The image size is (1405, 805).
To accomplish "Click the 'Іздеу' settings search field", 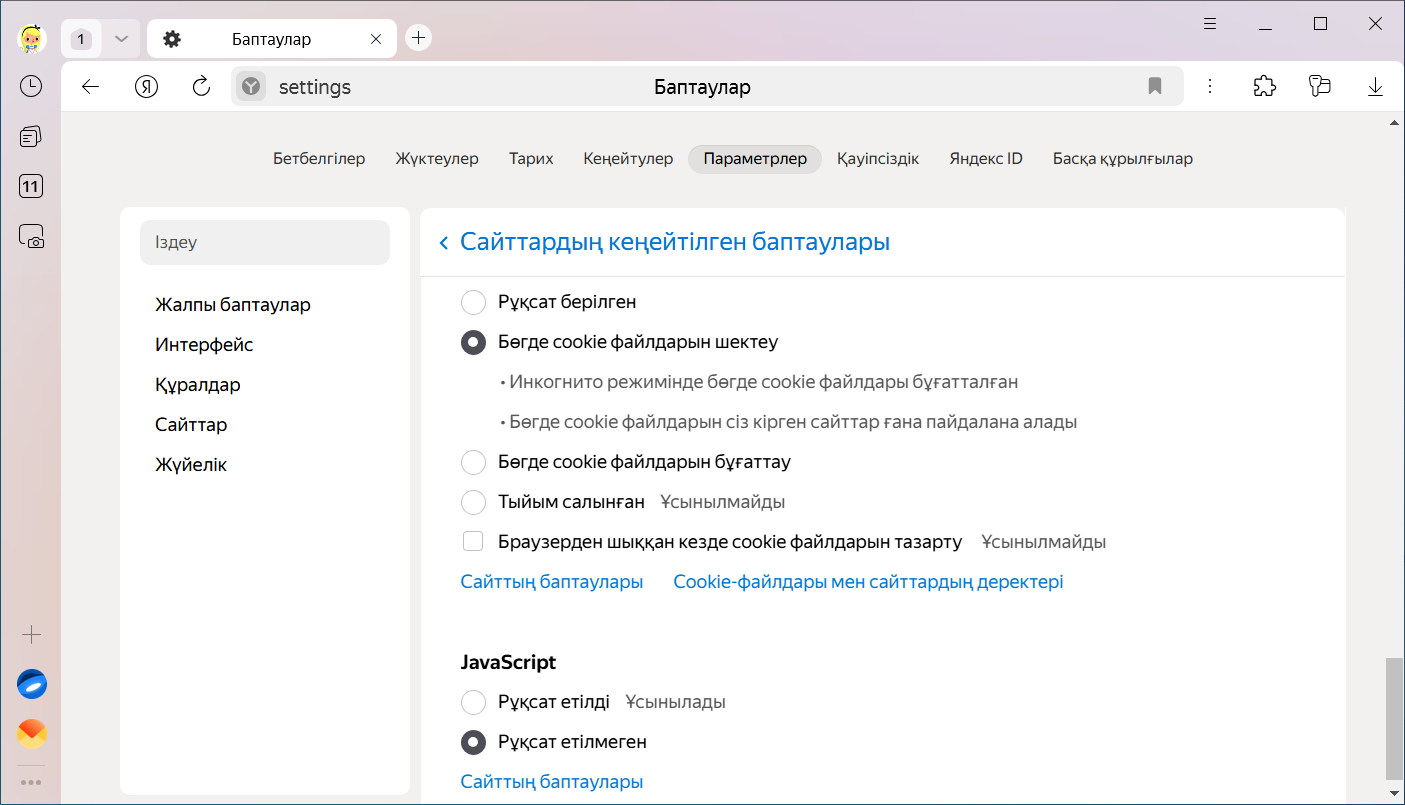I will pyautogui.click(x=265, y=243).
